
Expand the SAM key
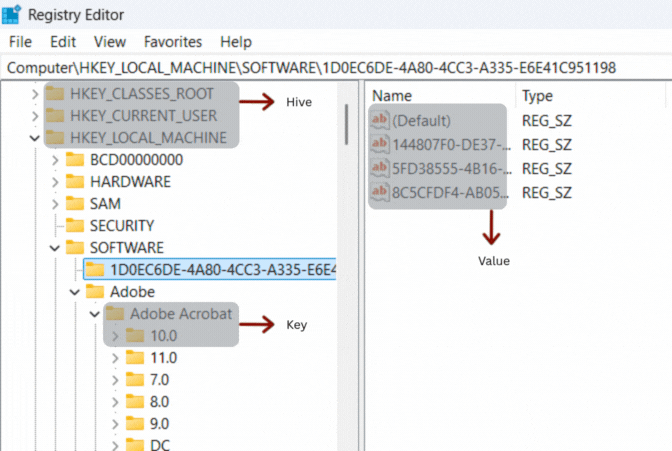coord(55,204)
